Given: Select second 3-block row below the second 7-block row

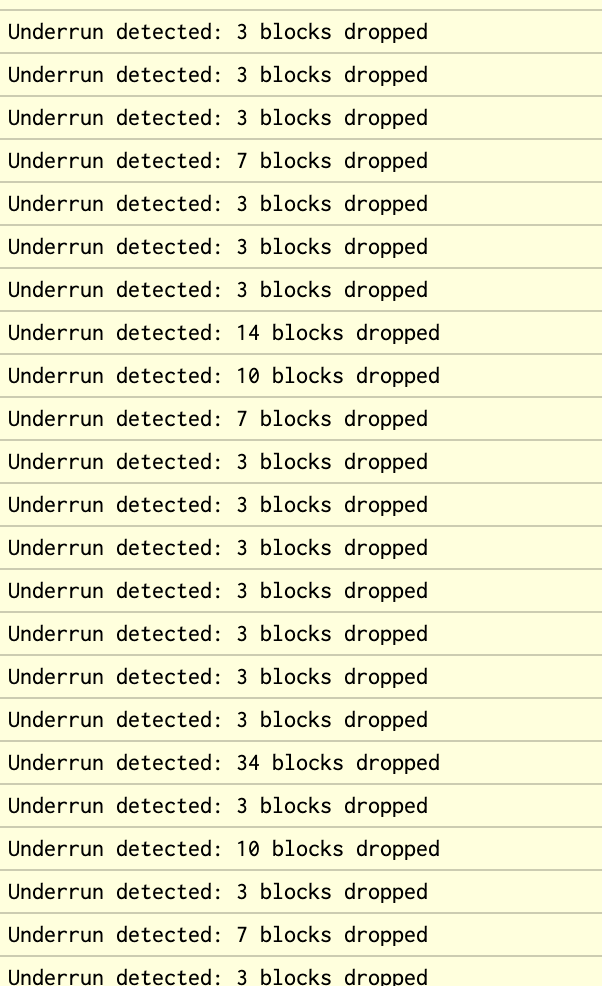Looking at the screenshot, I should [x=218, y=505].
